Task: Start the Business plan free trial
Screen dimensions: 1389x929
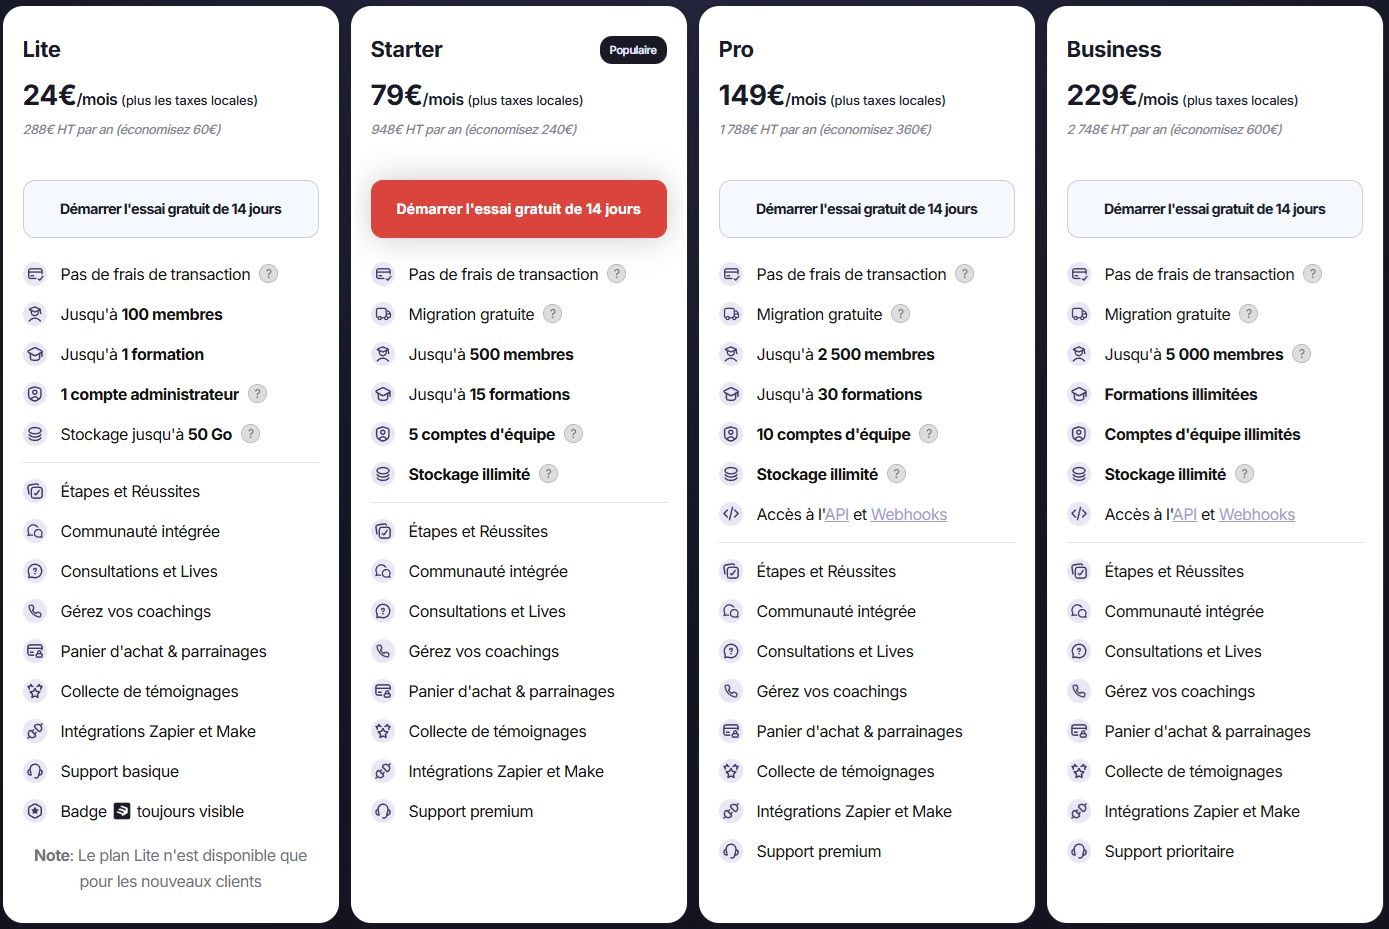Action: 1214,209
